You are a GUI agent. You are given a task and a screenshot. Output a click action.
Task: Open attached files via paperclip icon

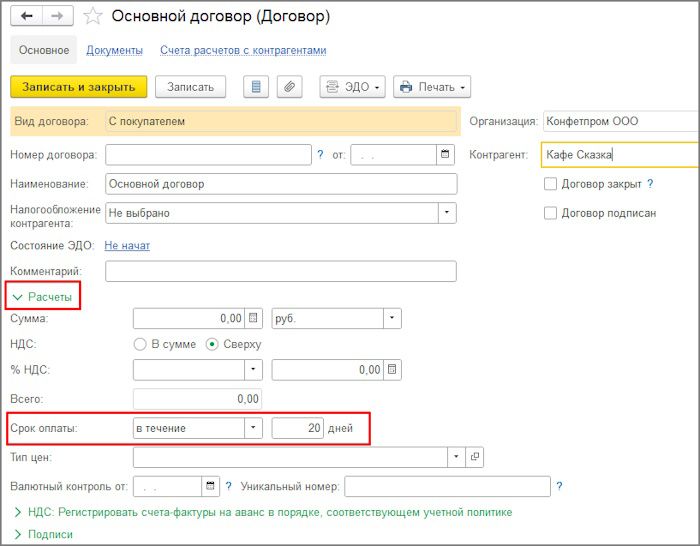[289, 87]
